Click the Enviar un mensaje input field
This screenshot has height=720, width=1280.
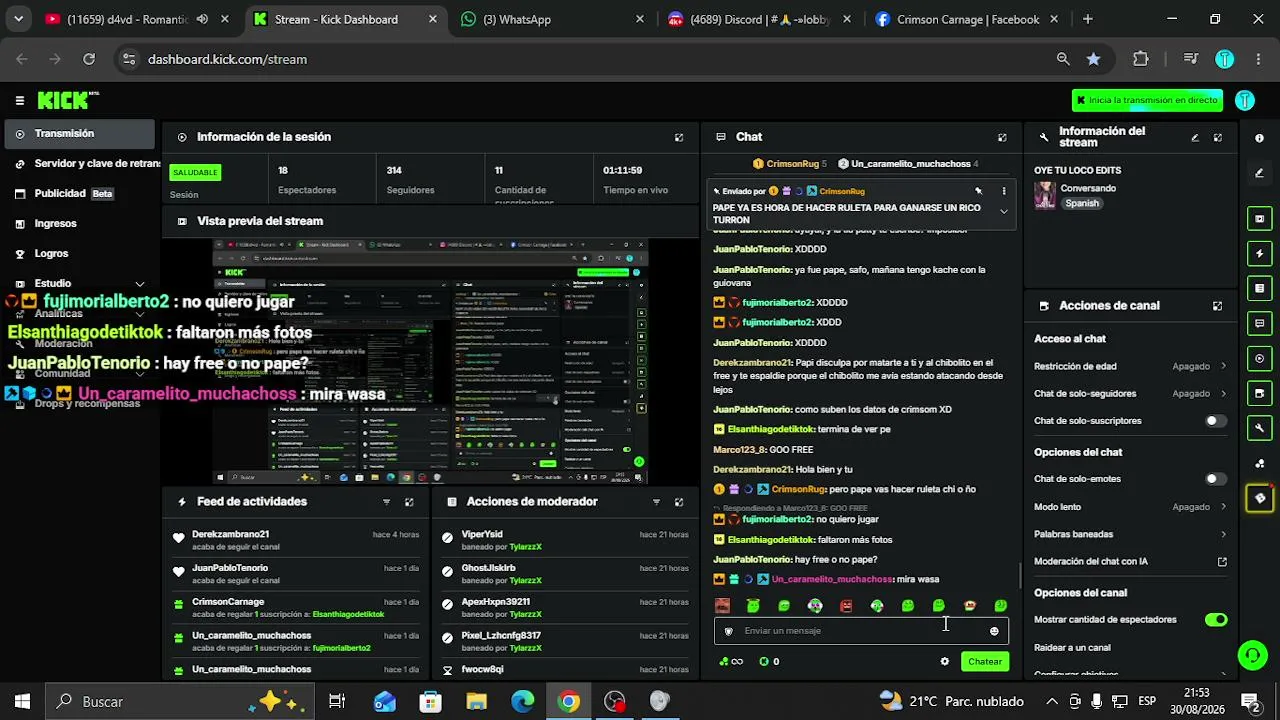[x=860, y=631]
